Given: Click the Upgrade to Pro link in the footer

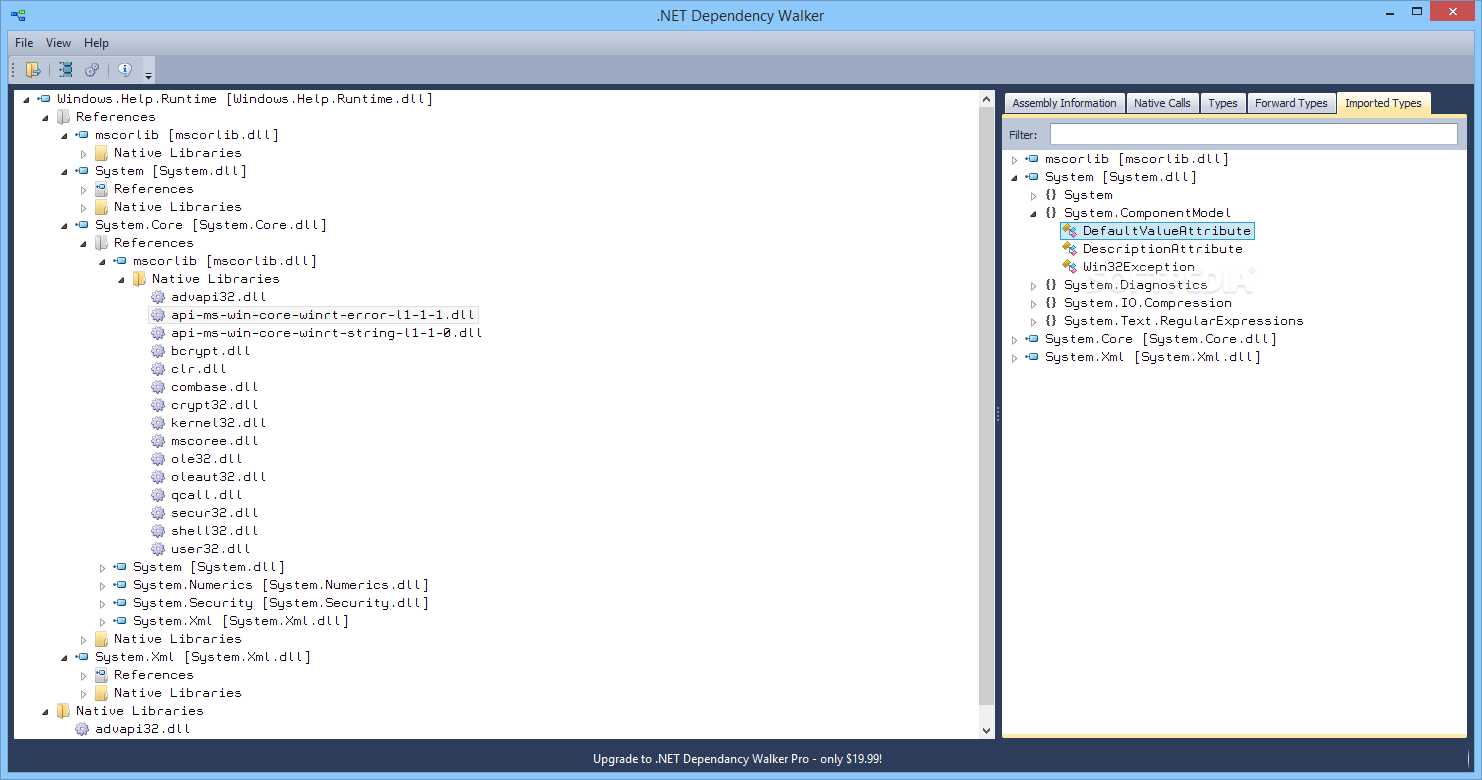Looking at the screenshot, I should (737, 759).
